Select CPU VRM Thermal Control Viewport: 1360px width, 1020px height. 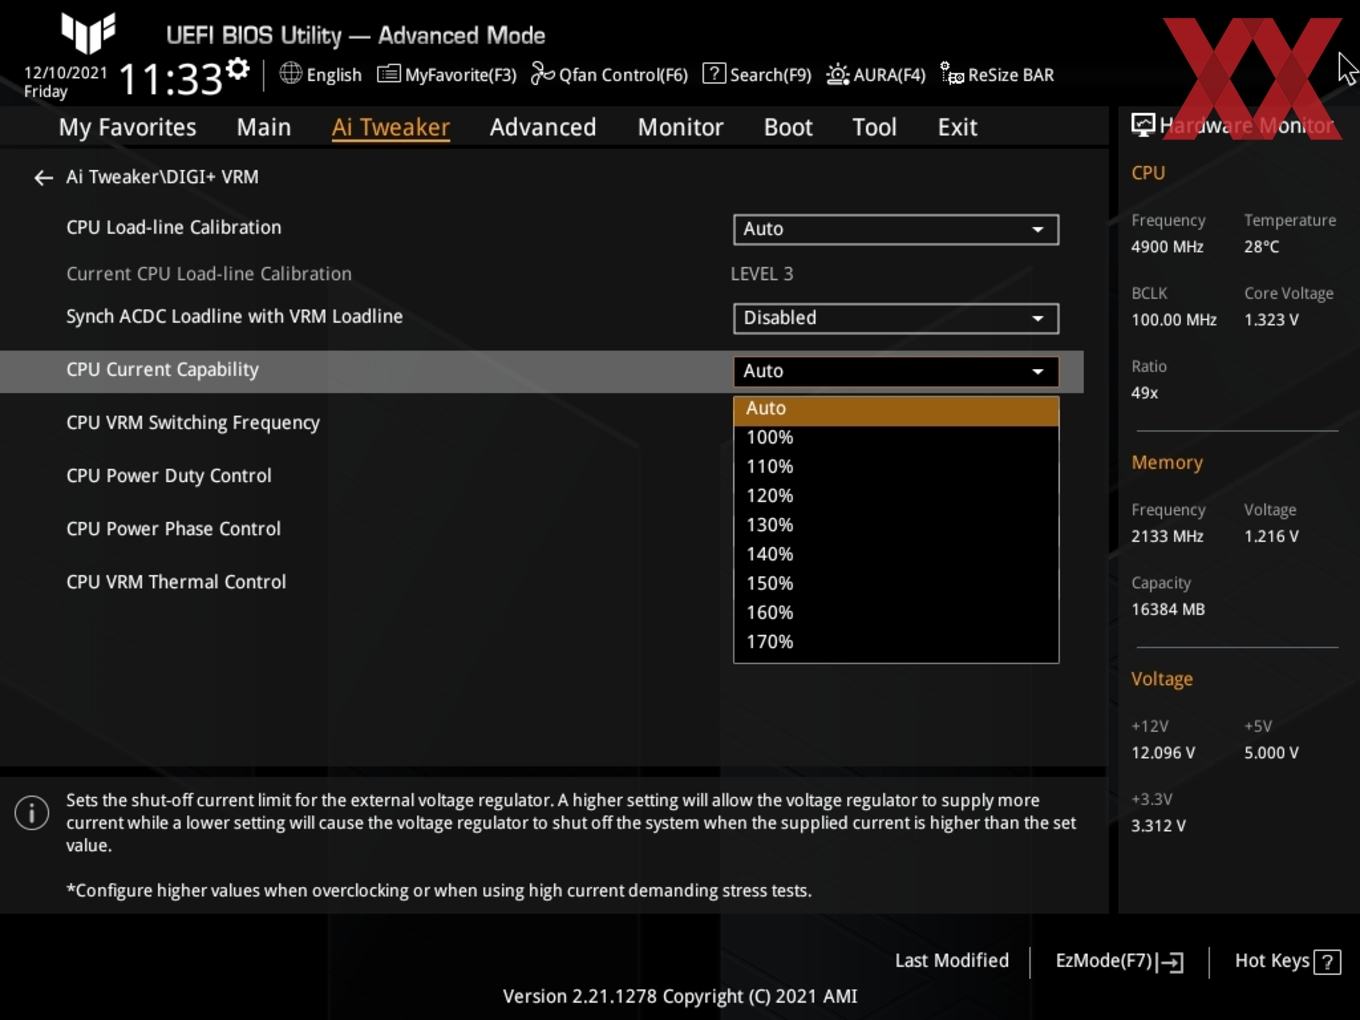point(176,581)
